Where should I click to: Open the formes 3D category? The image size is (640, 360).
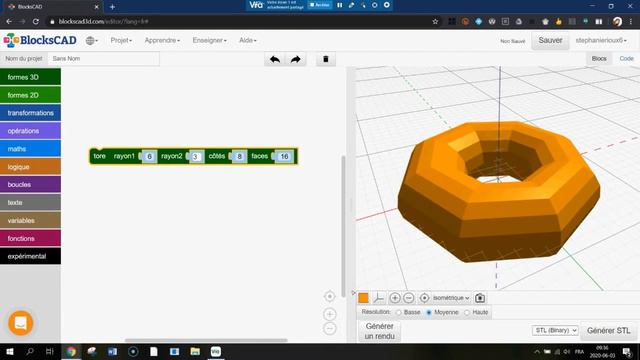31,77
